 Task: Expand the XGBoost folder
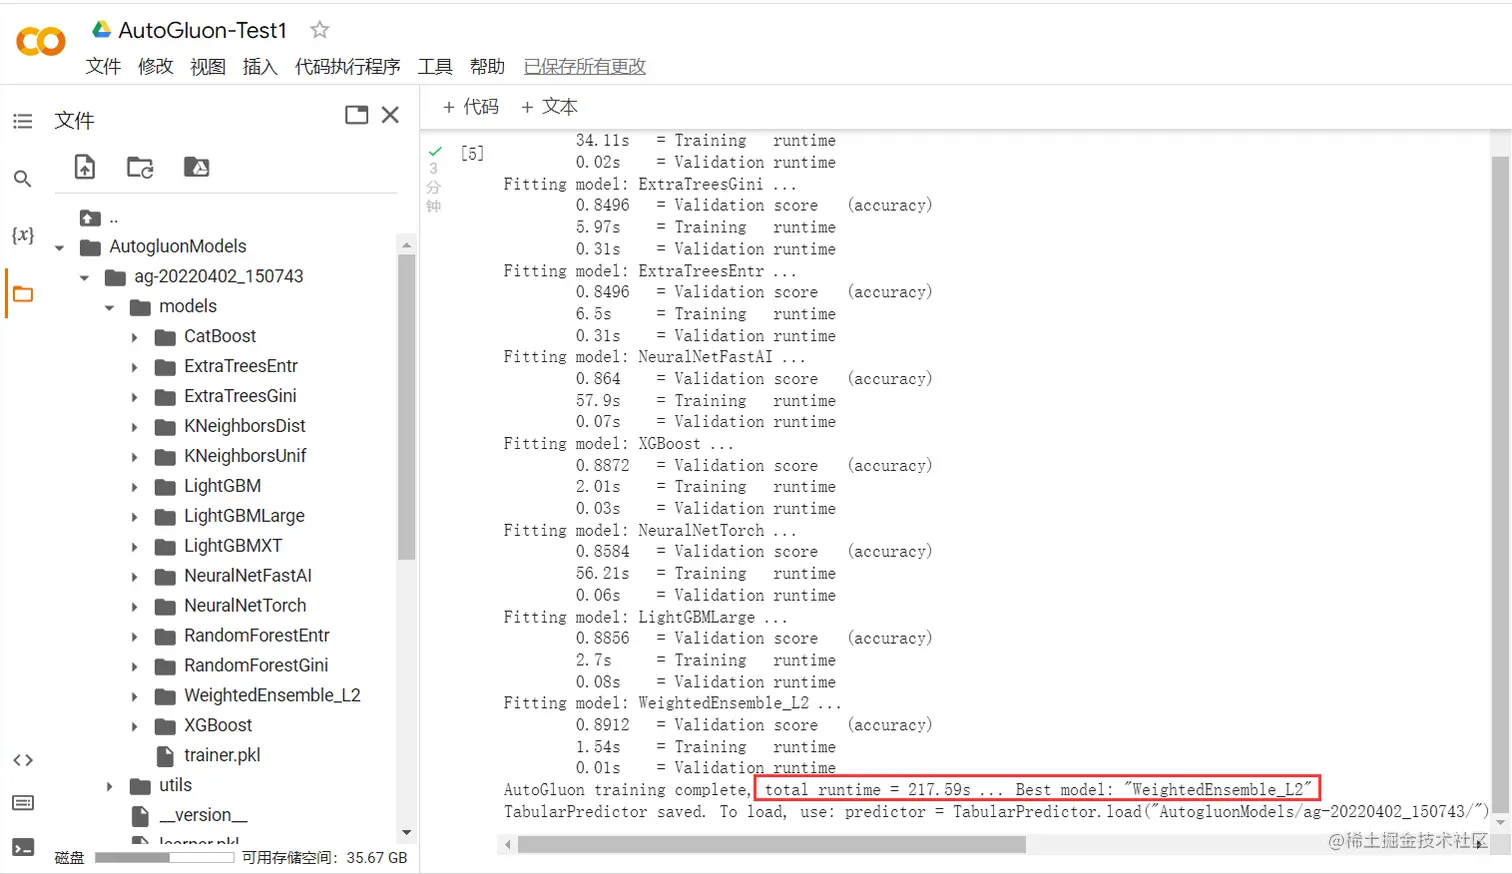click(134, 727)
